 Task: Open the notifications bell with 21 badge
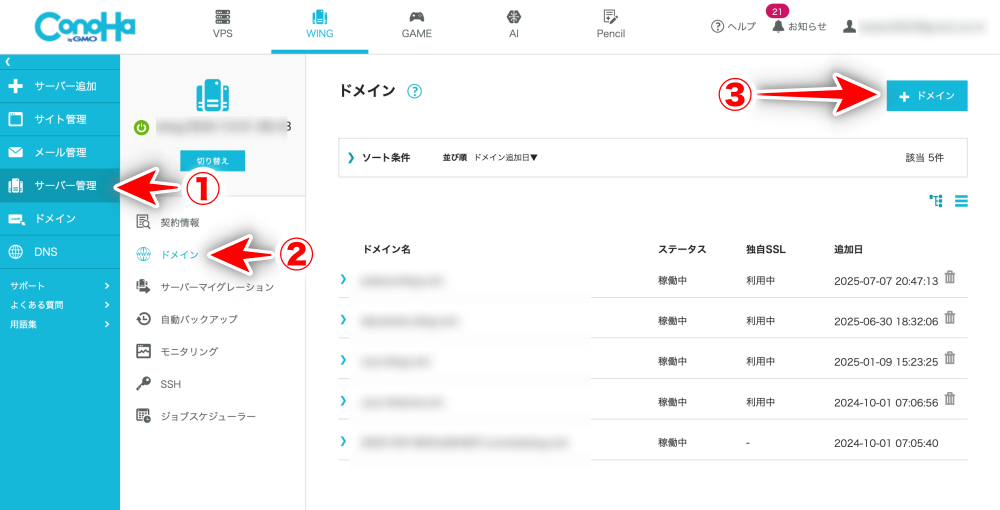tap(778, 26)
